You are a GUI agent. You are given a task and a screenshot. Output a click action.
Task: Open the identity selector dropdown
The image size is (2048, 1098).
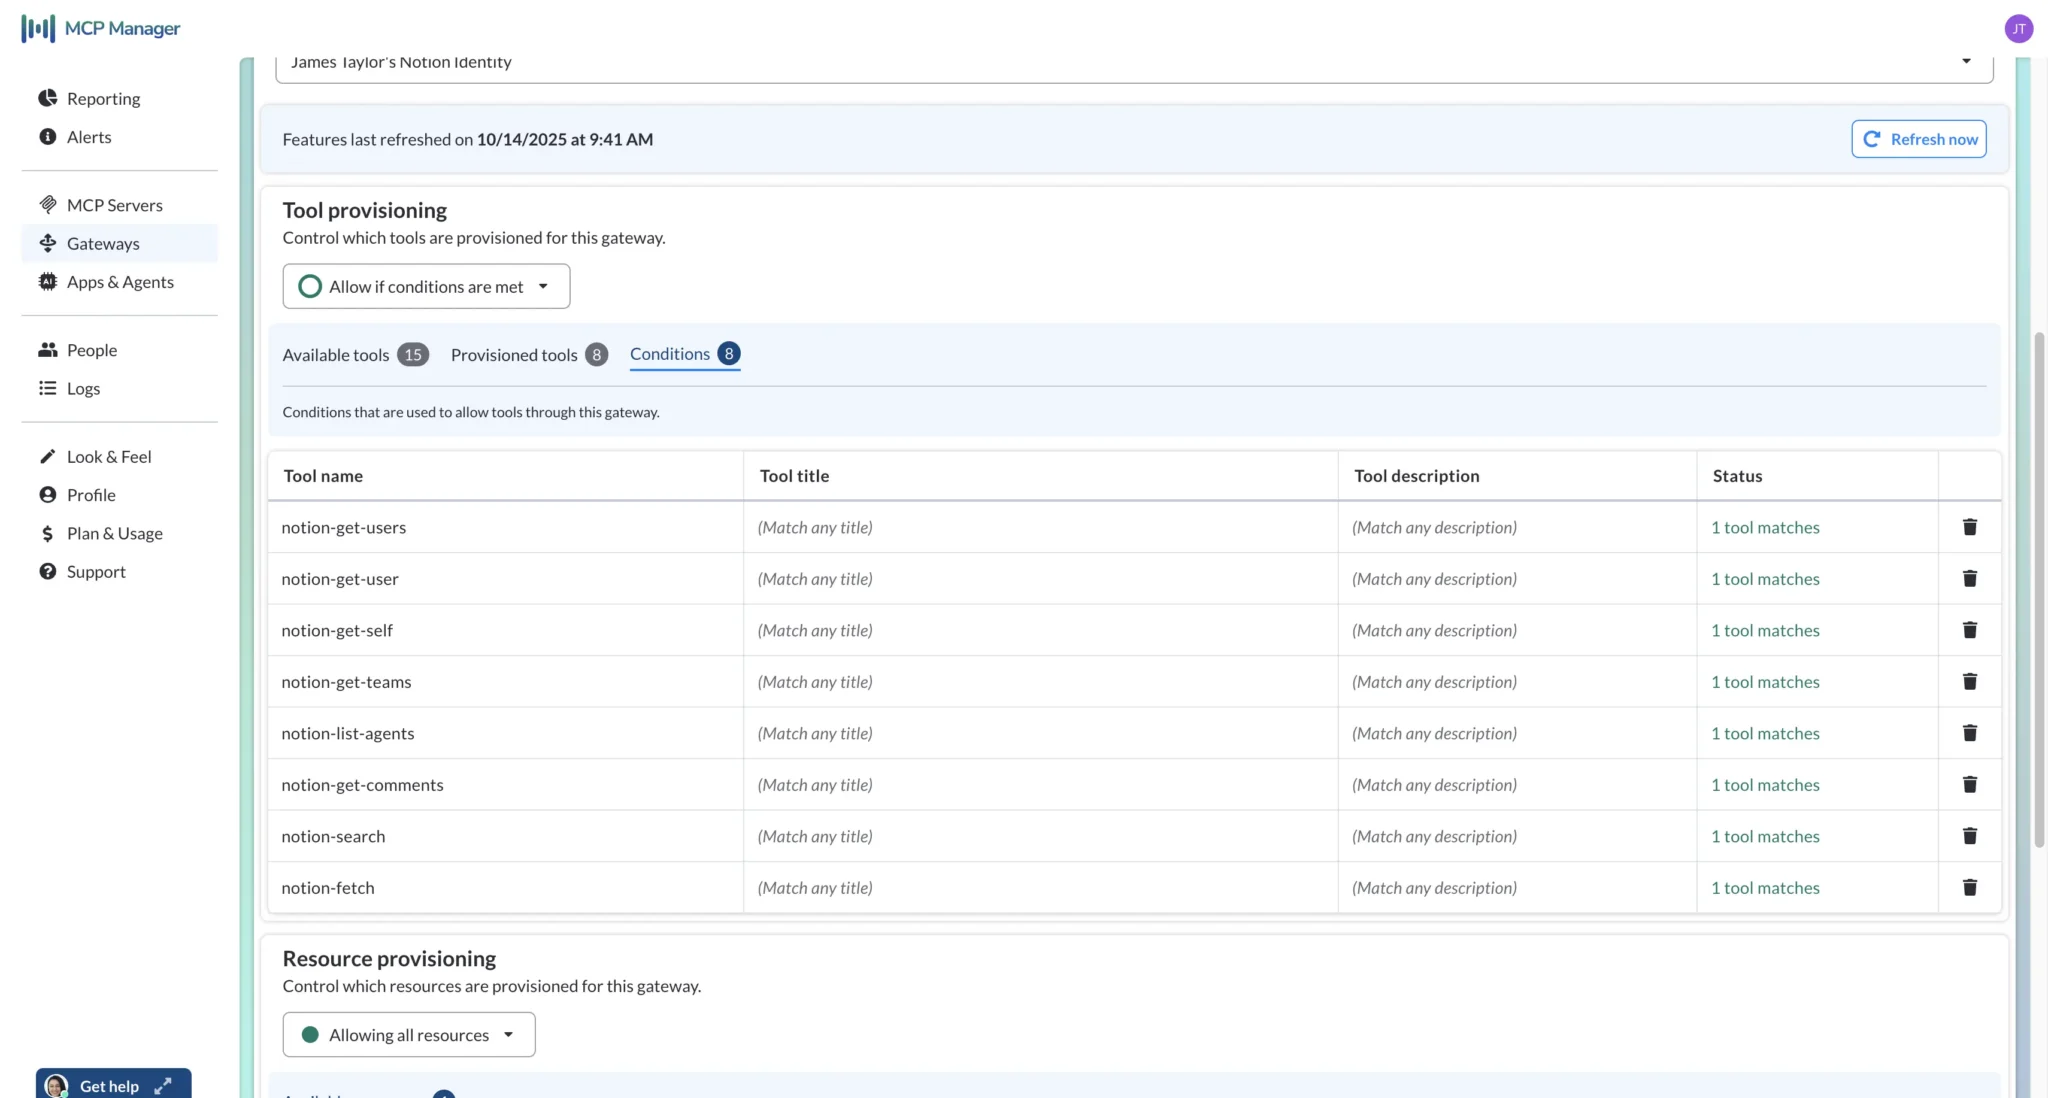click(1965, 61)
